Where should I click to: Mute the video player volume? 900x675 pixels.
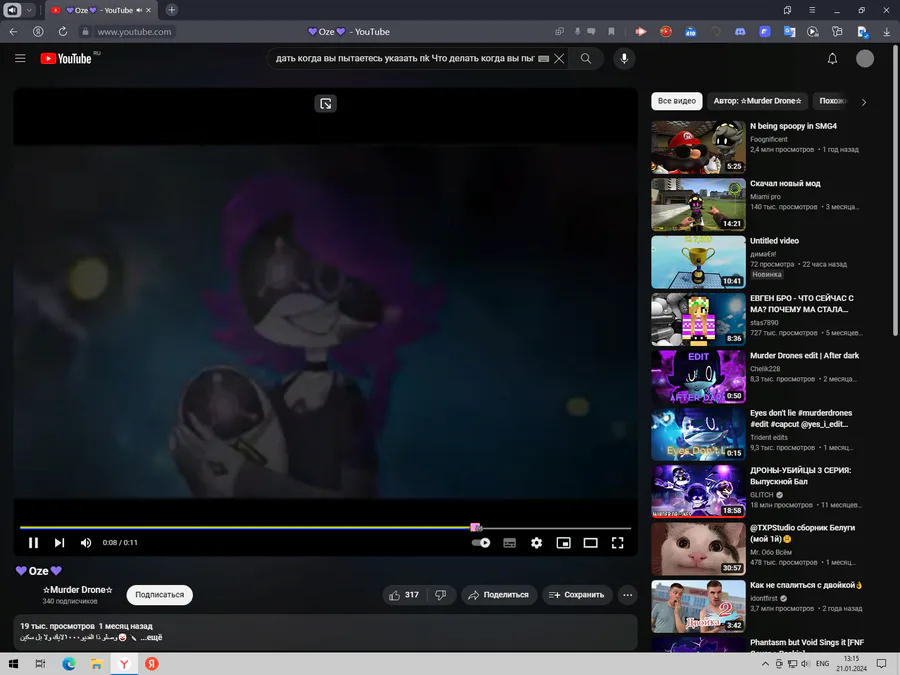[x=86, y=542]
